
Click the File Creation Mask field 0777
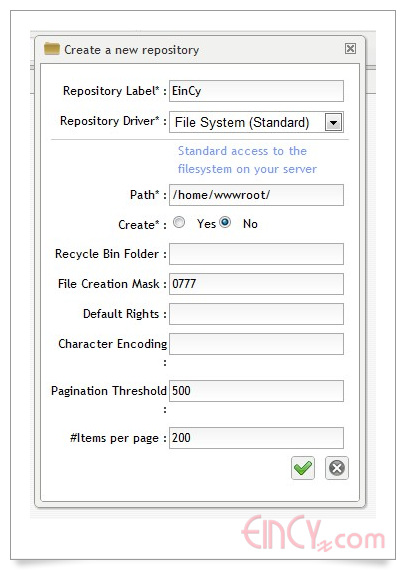pos(256,284)
